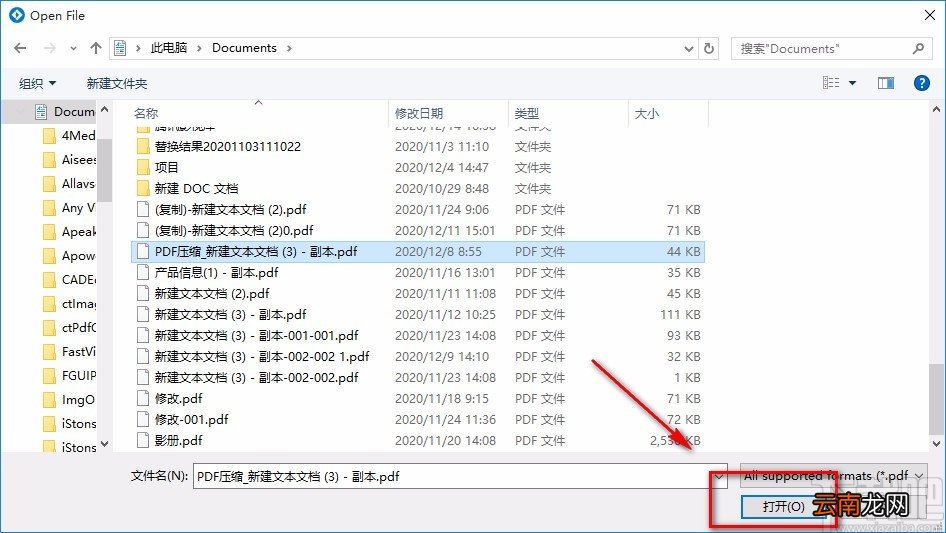The height and width of the screenshot is (533, 946).
Task: Select 4Med folder in navigation tree
Action: coord(69,135)
